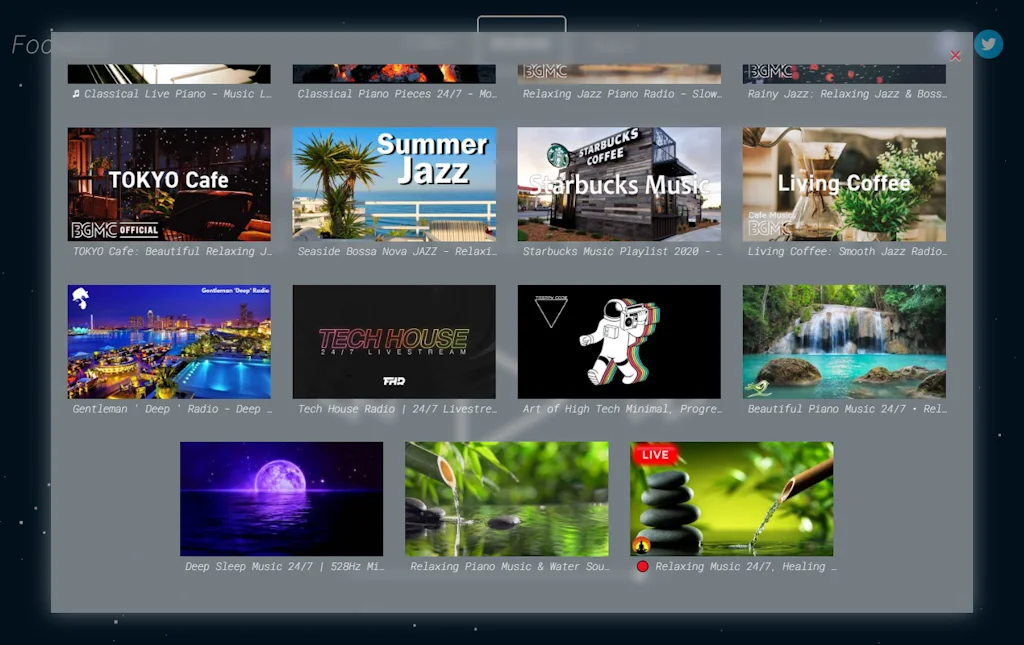Select the live zen stones relaxing music stream
This screenshot has height=645, width=1024.
[731, 499]
